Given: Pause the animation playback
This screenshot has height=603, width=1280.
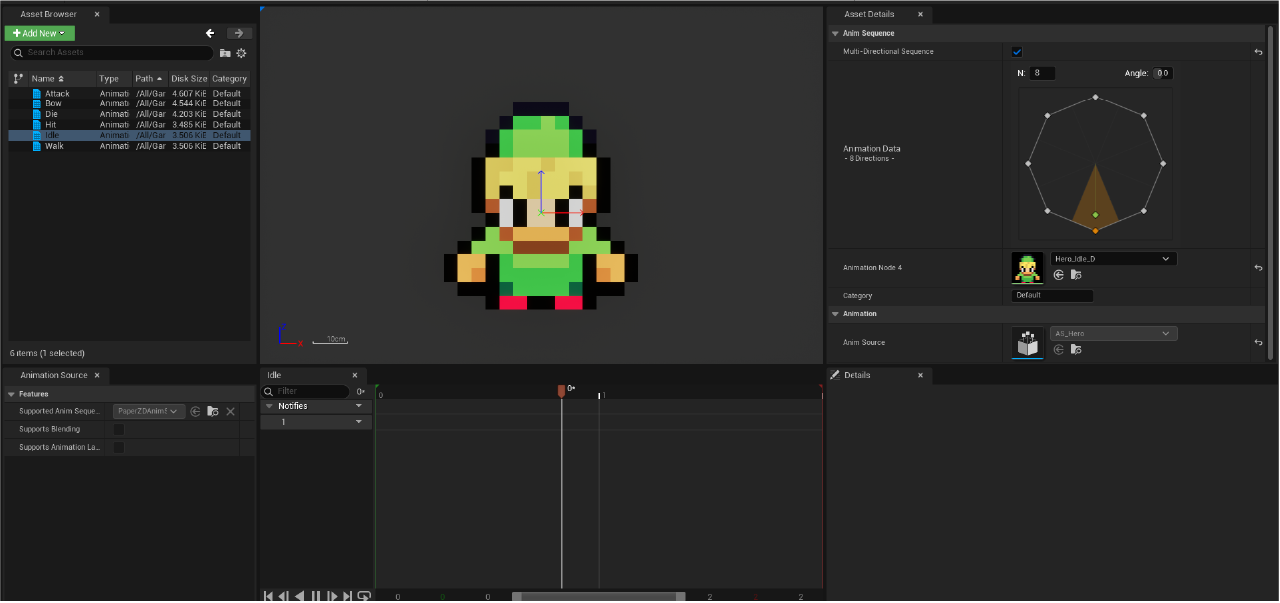Looking at the screenshot, I should click(316, 596).
